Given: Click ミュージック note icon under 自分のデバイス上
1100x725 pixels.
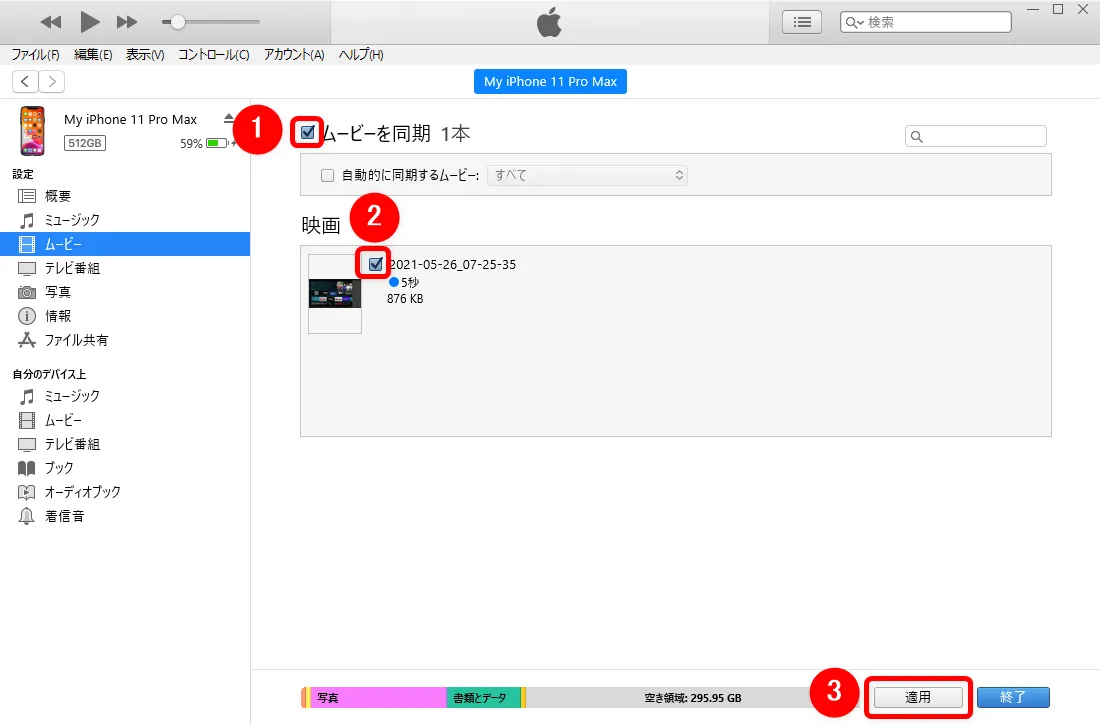Looking at the screenshot, I should pos(27,397).
